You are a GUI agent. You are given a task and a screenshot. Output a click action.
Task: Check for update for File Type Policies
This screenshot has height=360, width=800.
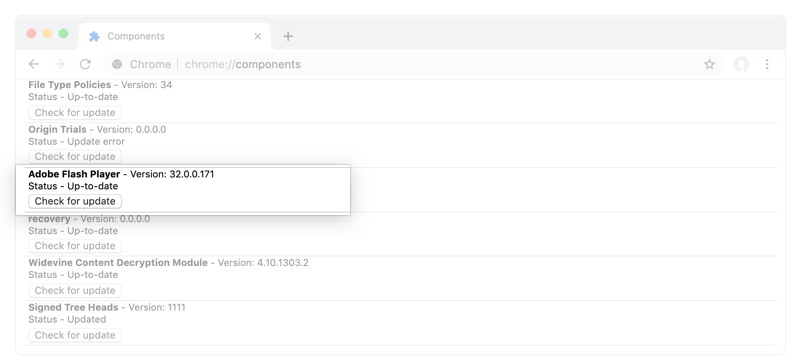point(75,112)
